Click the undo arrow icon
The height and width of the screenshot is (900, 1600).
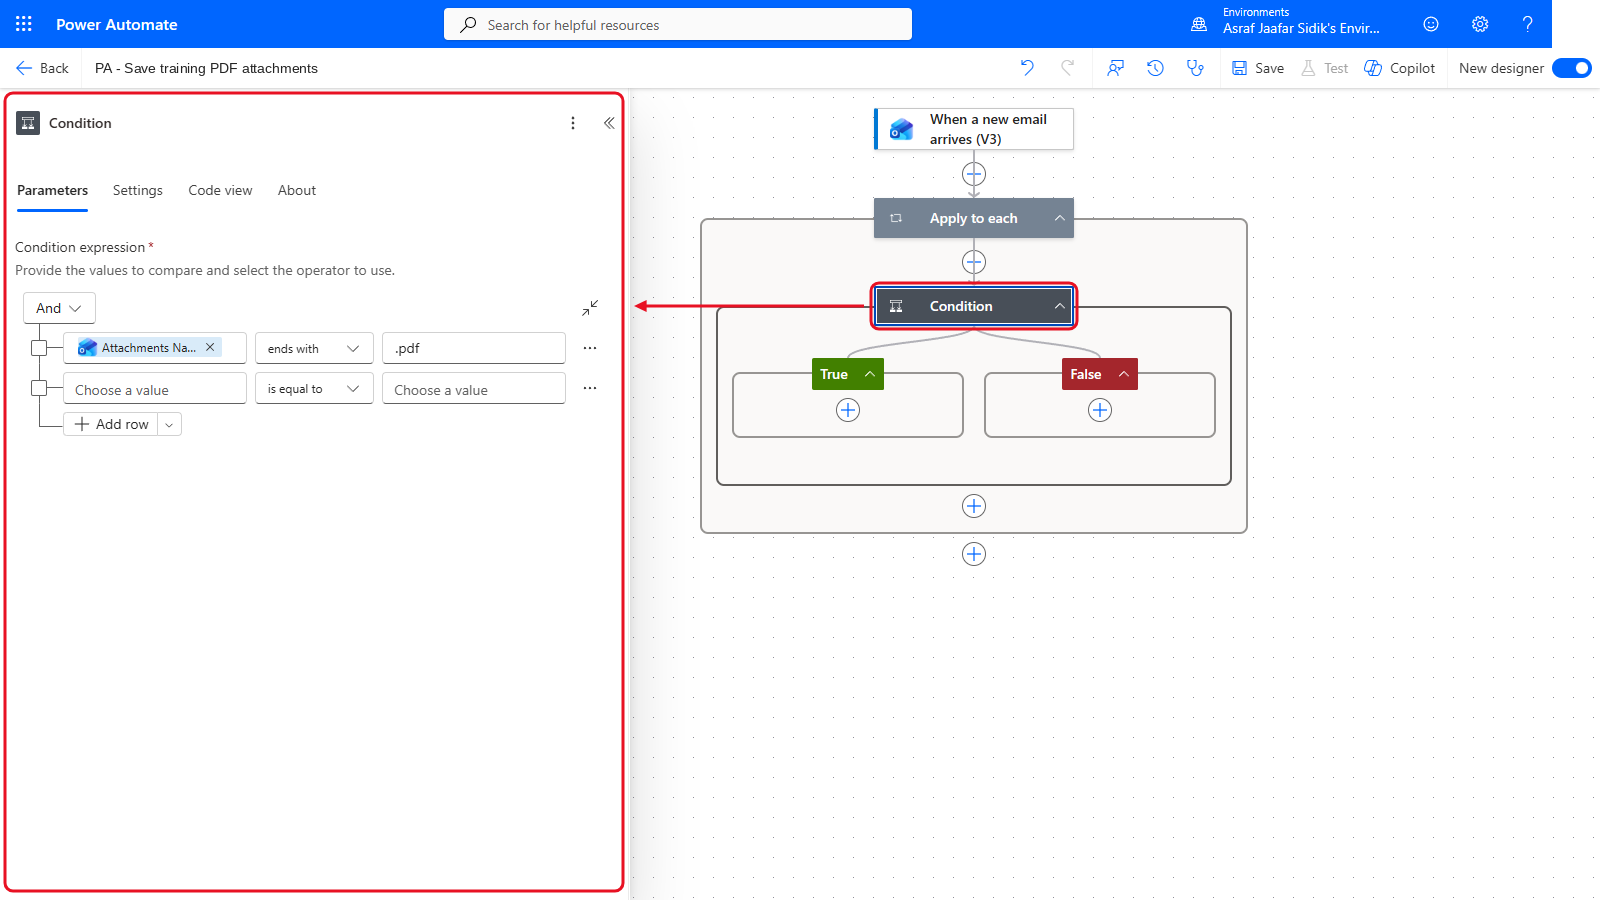(x=1027, y=68)
